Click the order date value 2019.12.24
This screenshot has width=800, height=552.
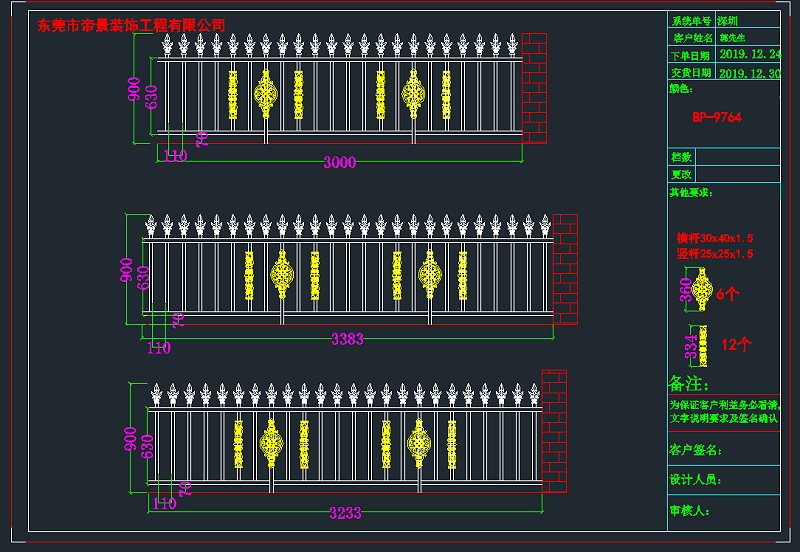pyautogui.click(x=749, y=55)
